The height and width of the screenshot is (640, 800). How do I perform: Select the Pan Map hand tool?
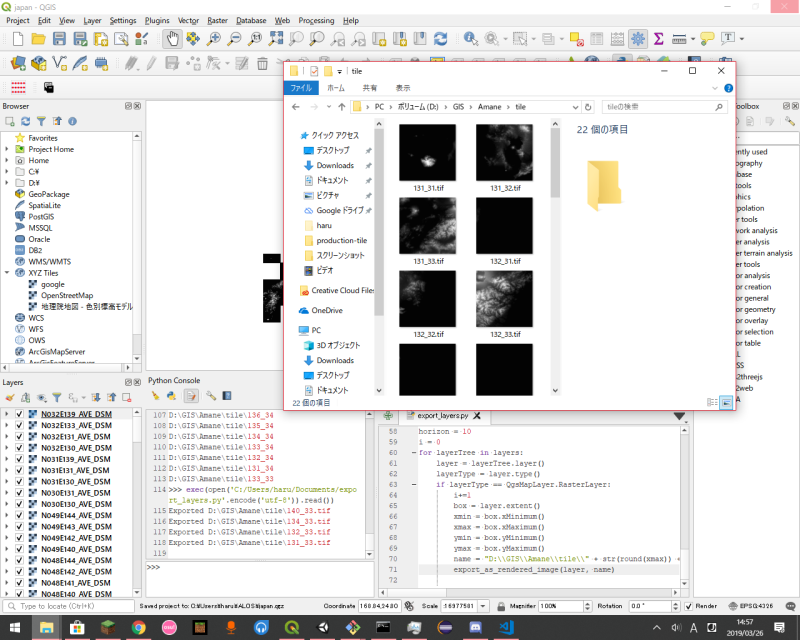click(172, 39)
